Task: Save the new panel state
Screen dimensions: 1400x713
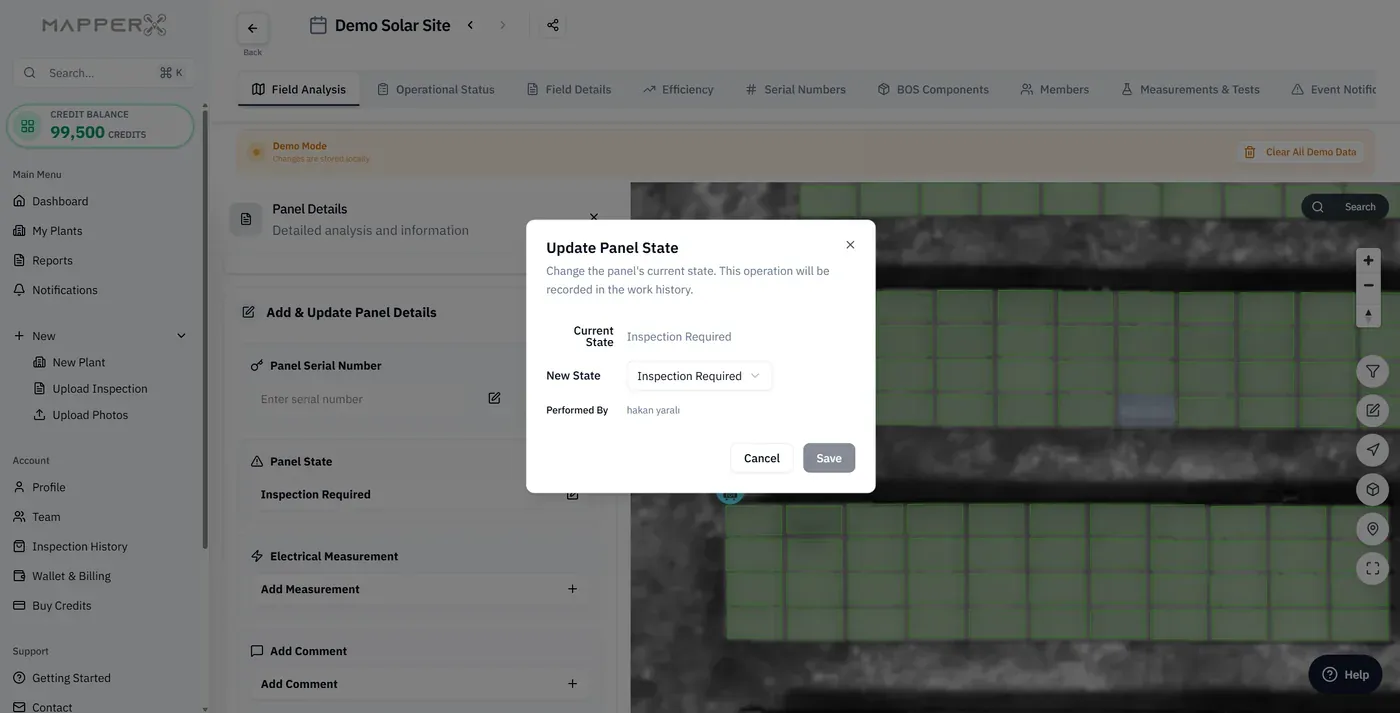Action: click(x=829, y=458)
